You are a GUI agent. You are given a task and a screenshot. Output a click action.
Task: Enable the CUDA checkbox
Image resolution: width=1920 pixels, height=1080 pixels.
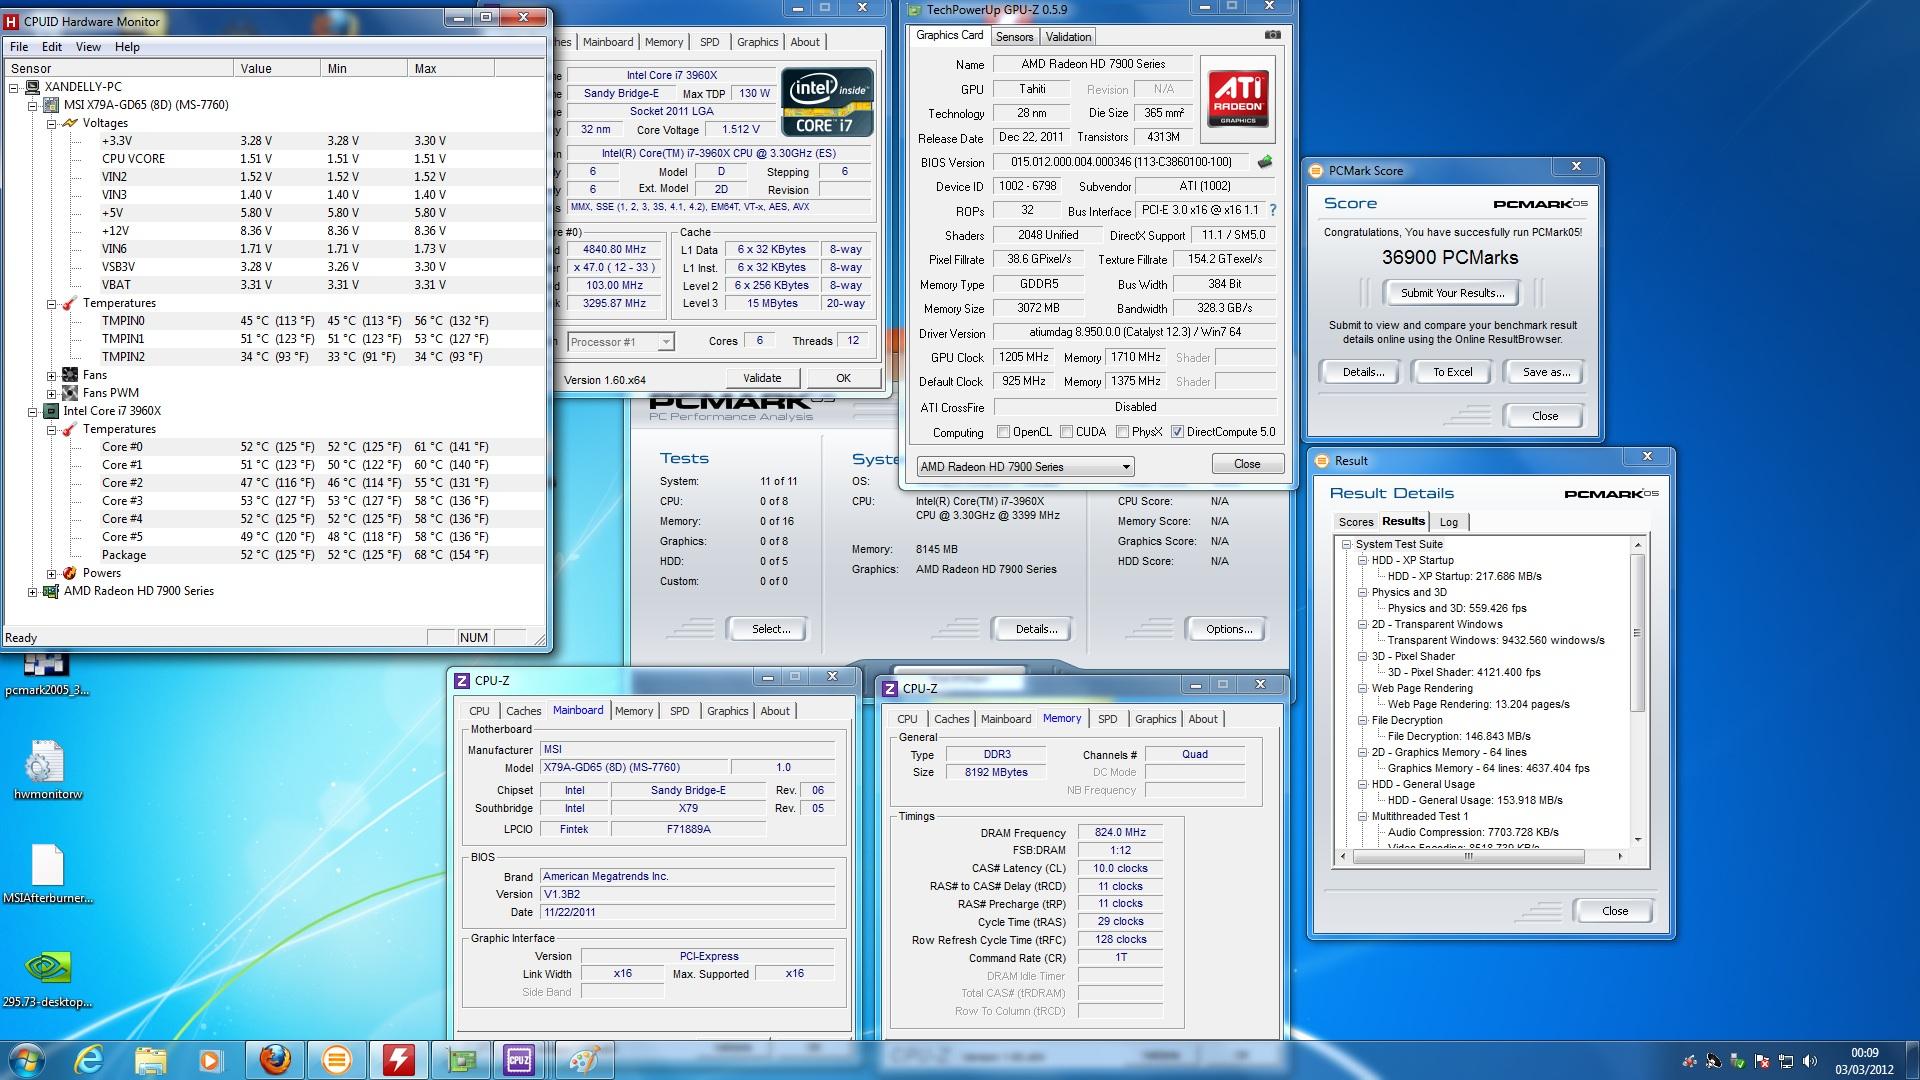click(x=1066, y=432)
